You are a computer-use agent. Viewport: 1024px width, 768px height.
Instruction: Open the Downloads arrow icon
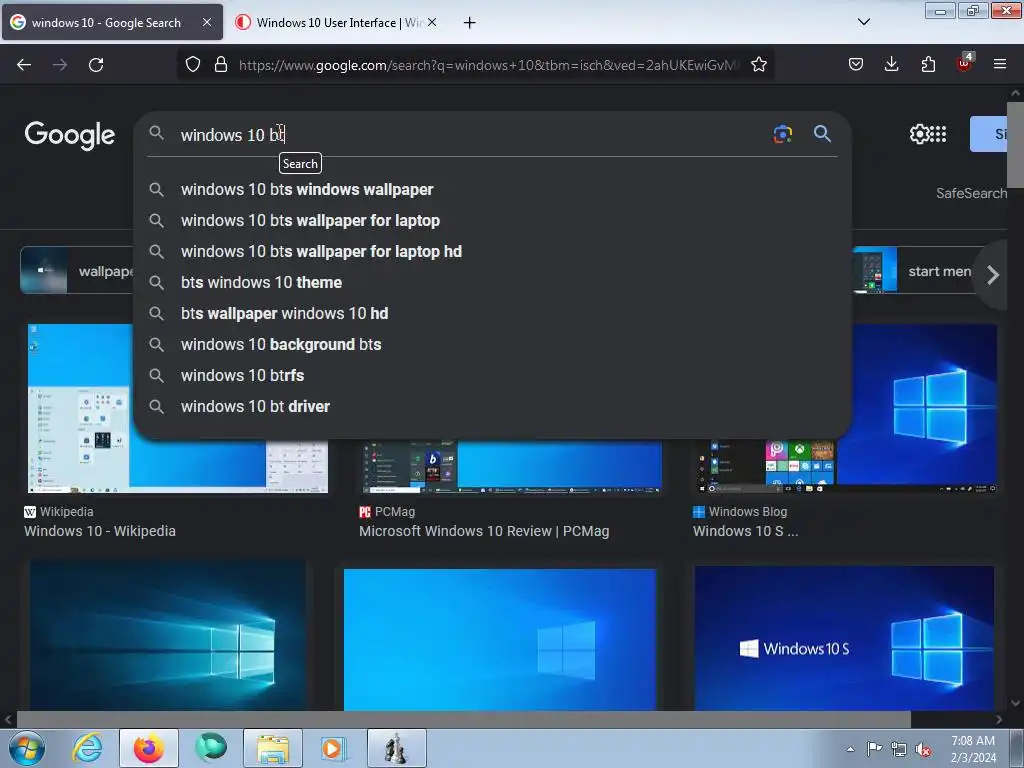pos(891,65)
